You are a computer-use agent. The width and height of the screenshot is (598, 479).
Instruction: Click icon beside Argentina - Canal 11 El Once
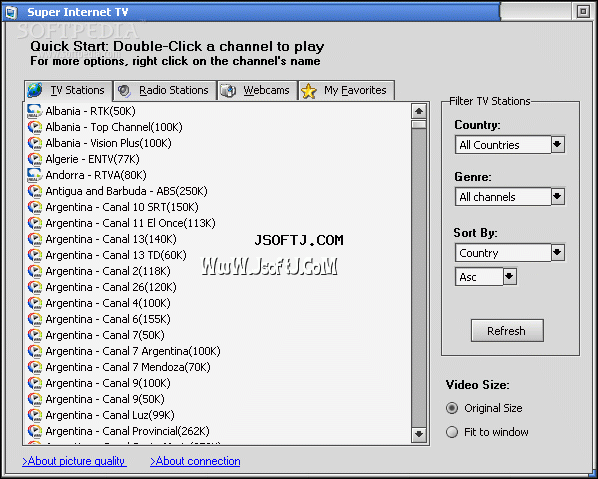pyautogui.click(x=35, y=223)
